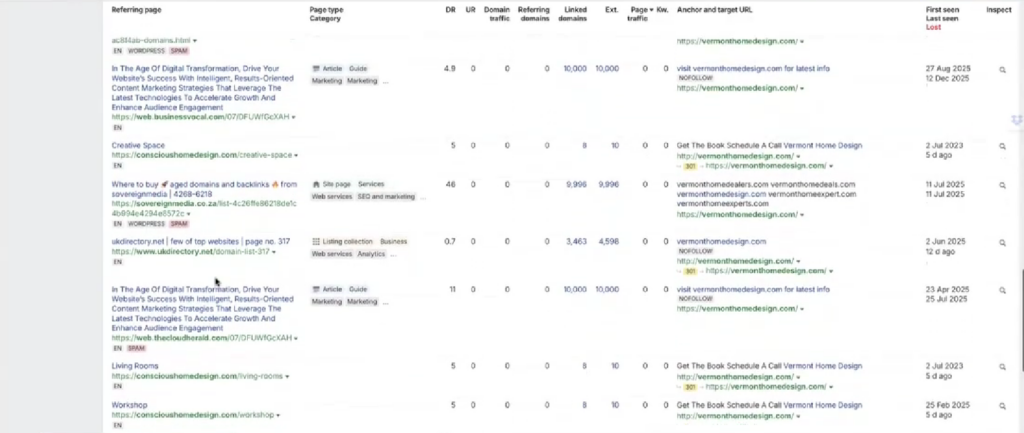Sort by the Referring domains column header

coord(533,13)
